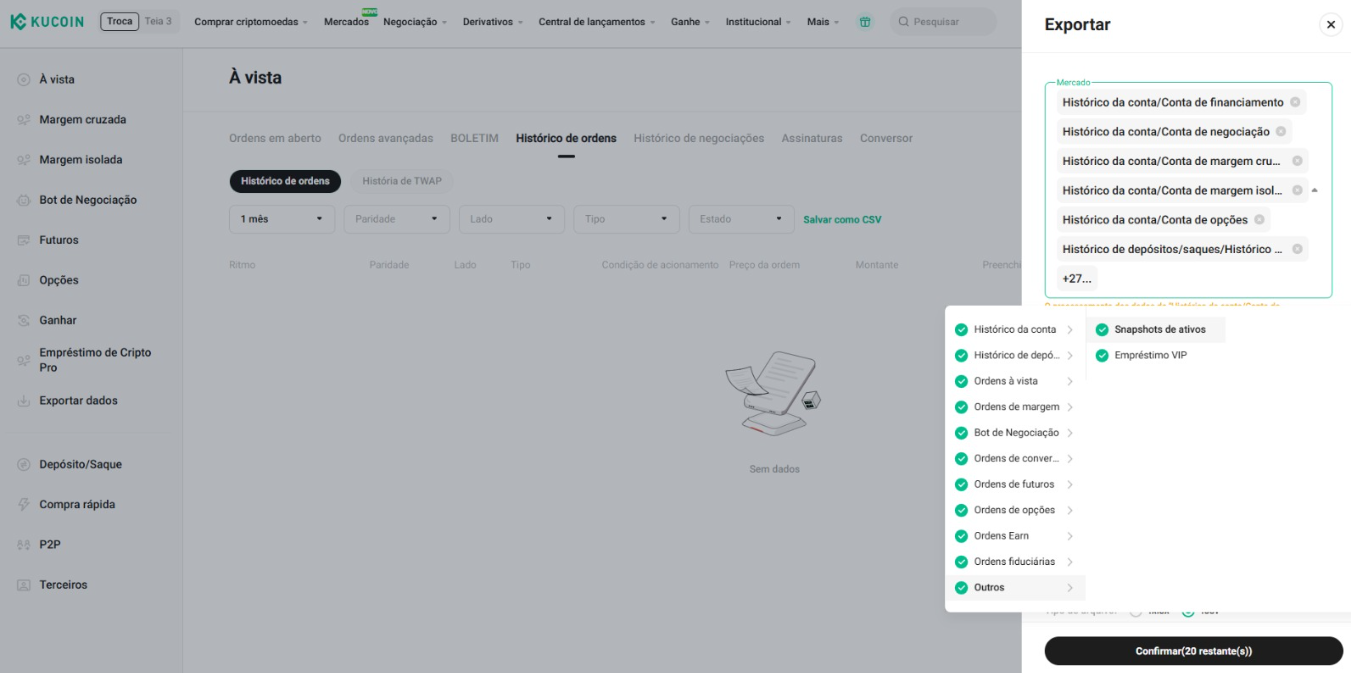Open Central de lançamentos menu

(597, 21)
